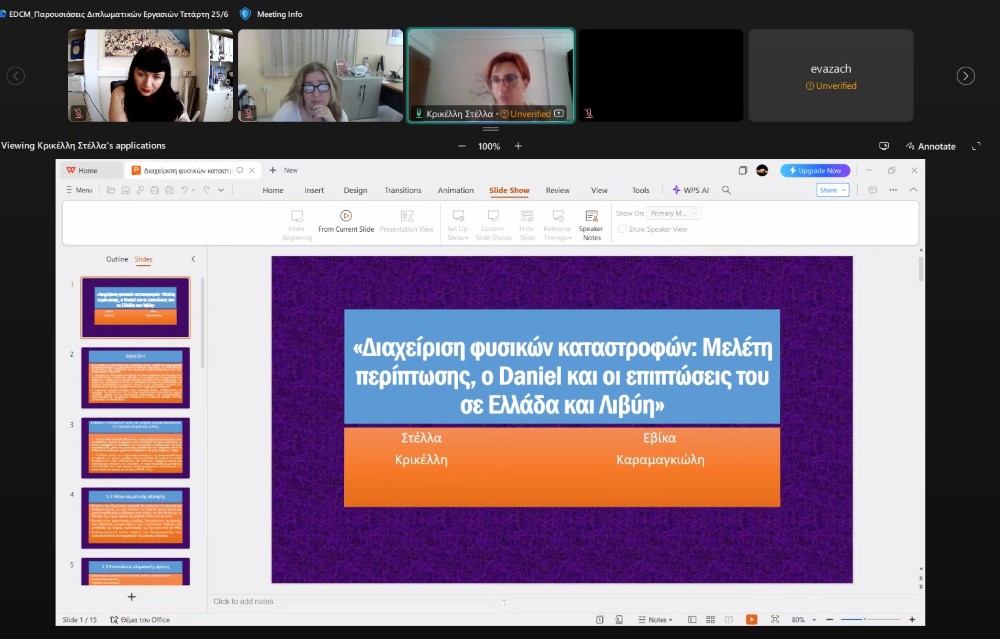Collapse the slides panel with chevron
1000x639 pixels.
coord(193,259)
